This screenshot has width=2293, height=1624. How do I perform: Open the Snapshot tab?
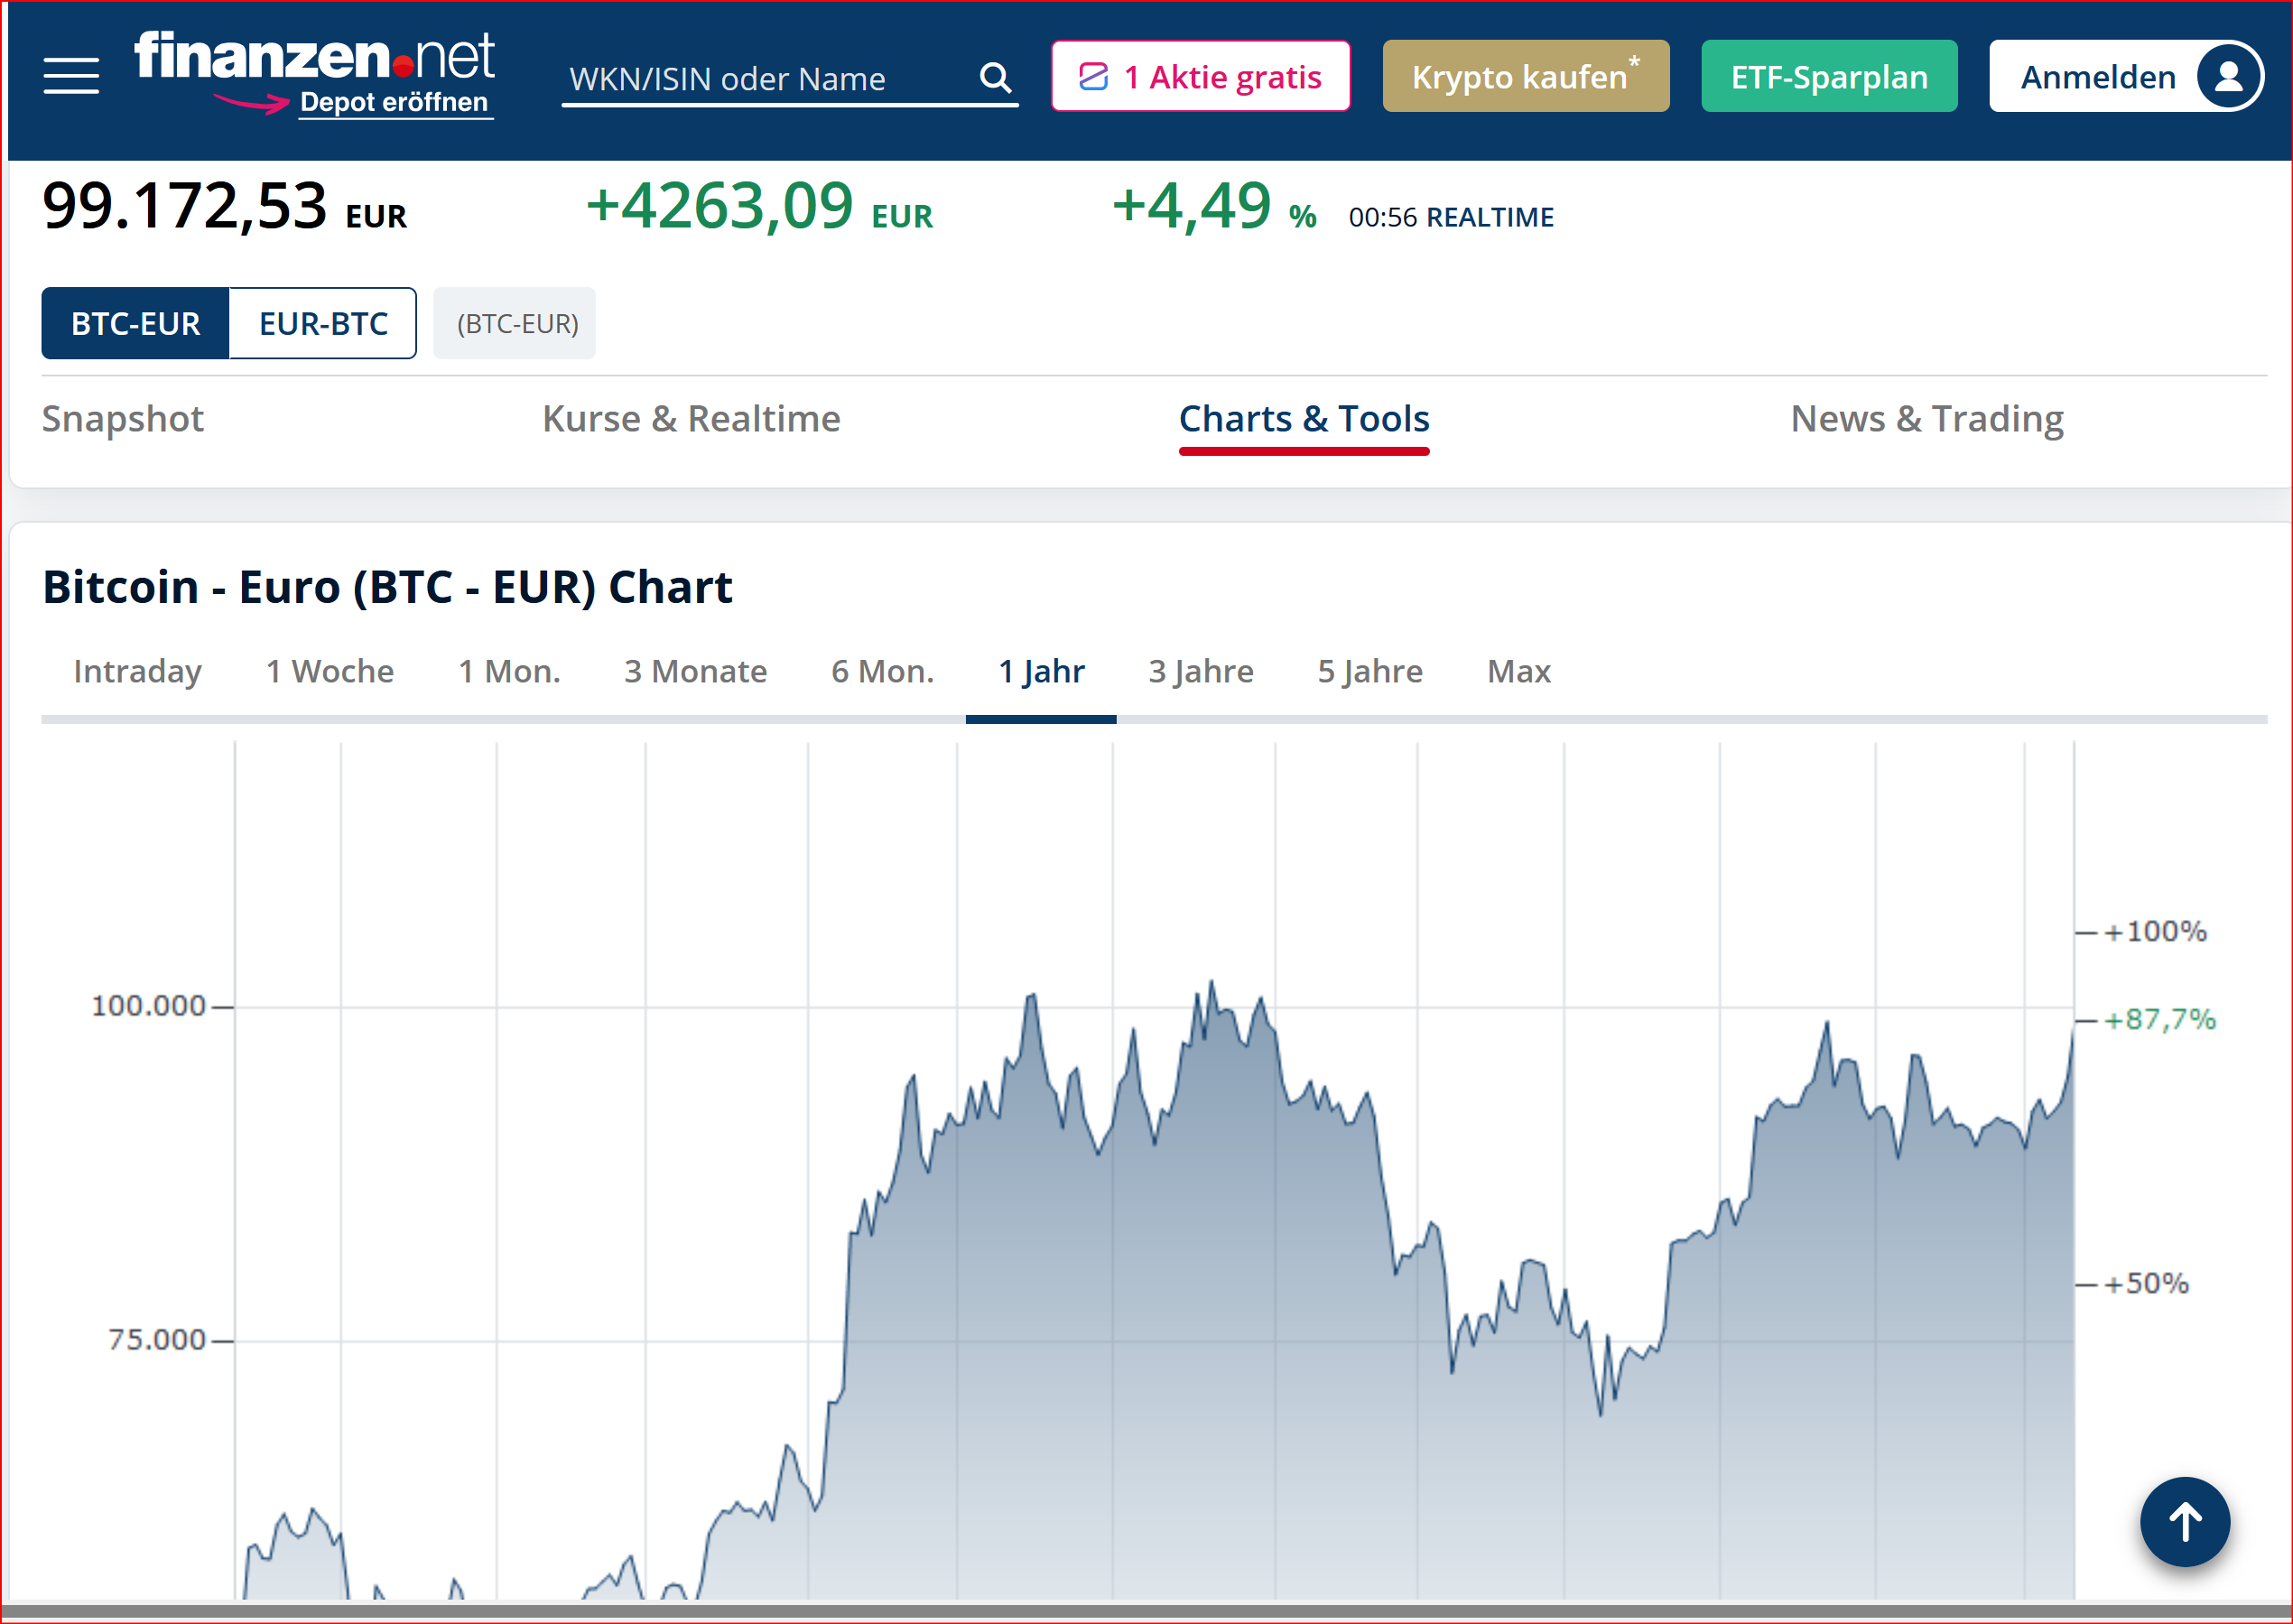click(x=123, y=419)
